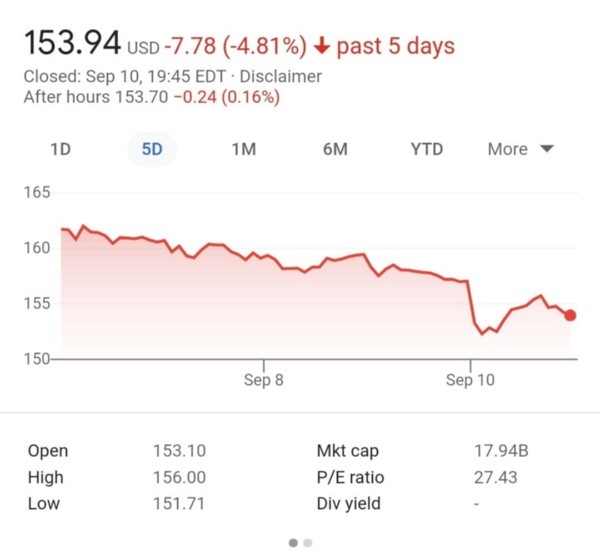
Task: Select the second light pagination dot
Action: coord(308,543)
